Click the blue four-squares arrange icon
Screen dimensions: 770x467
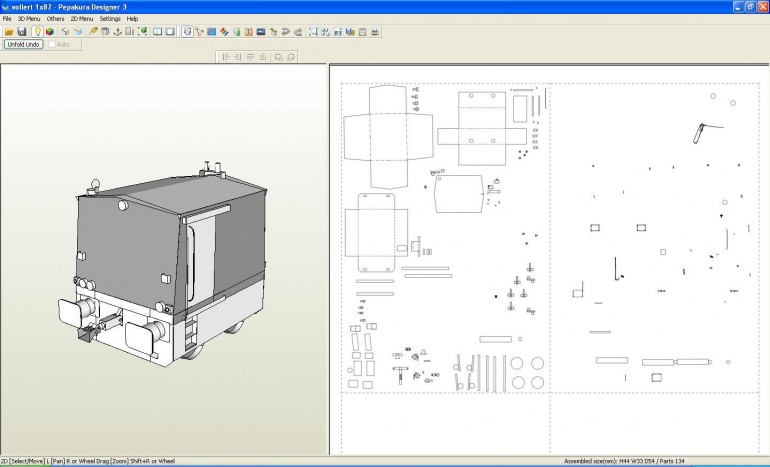pyautogui.click(x=325, y=32)
